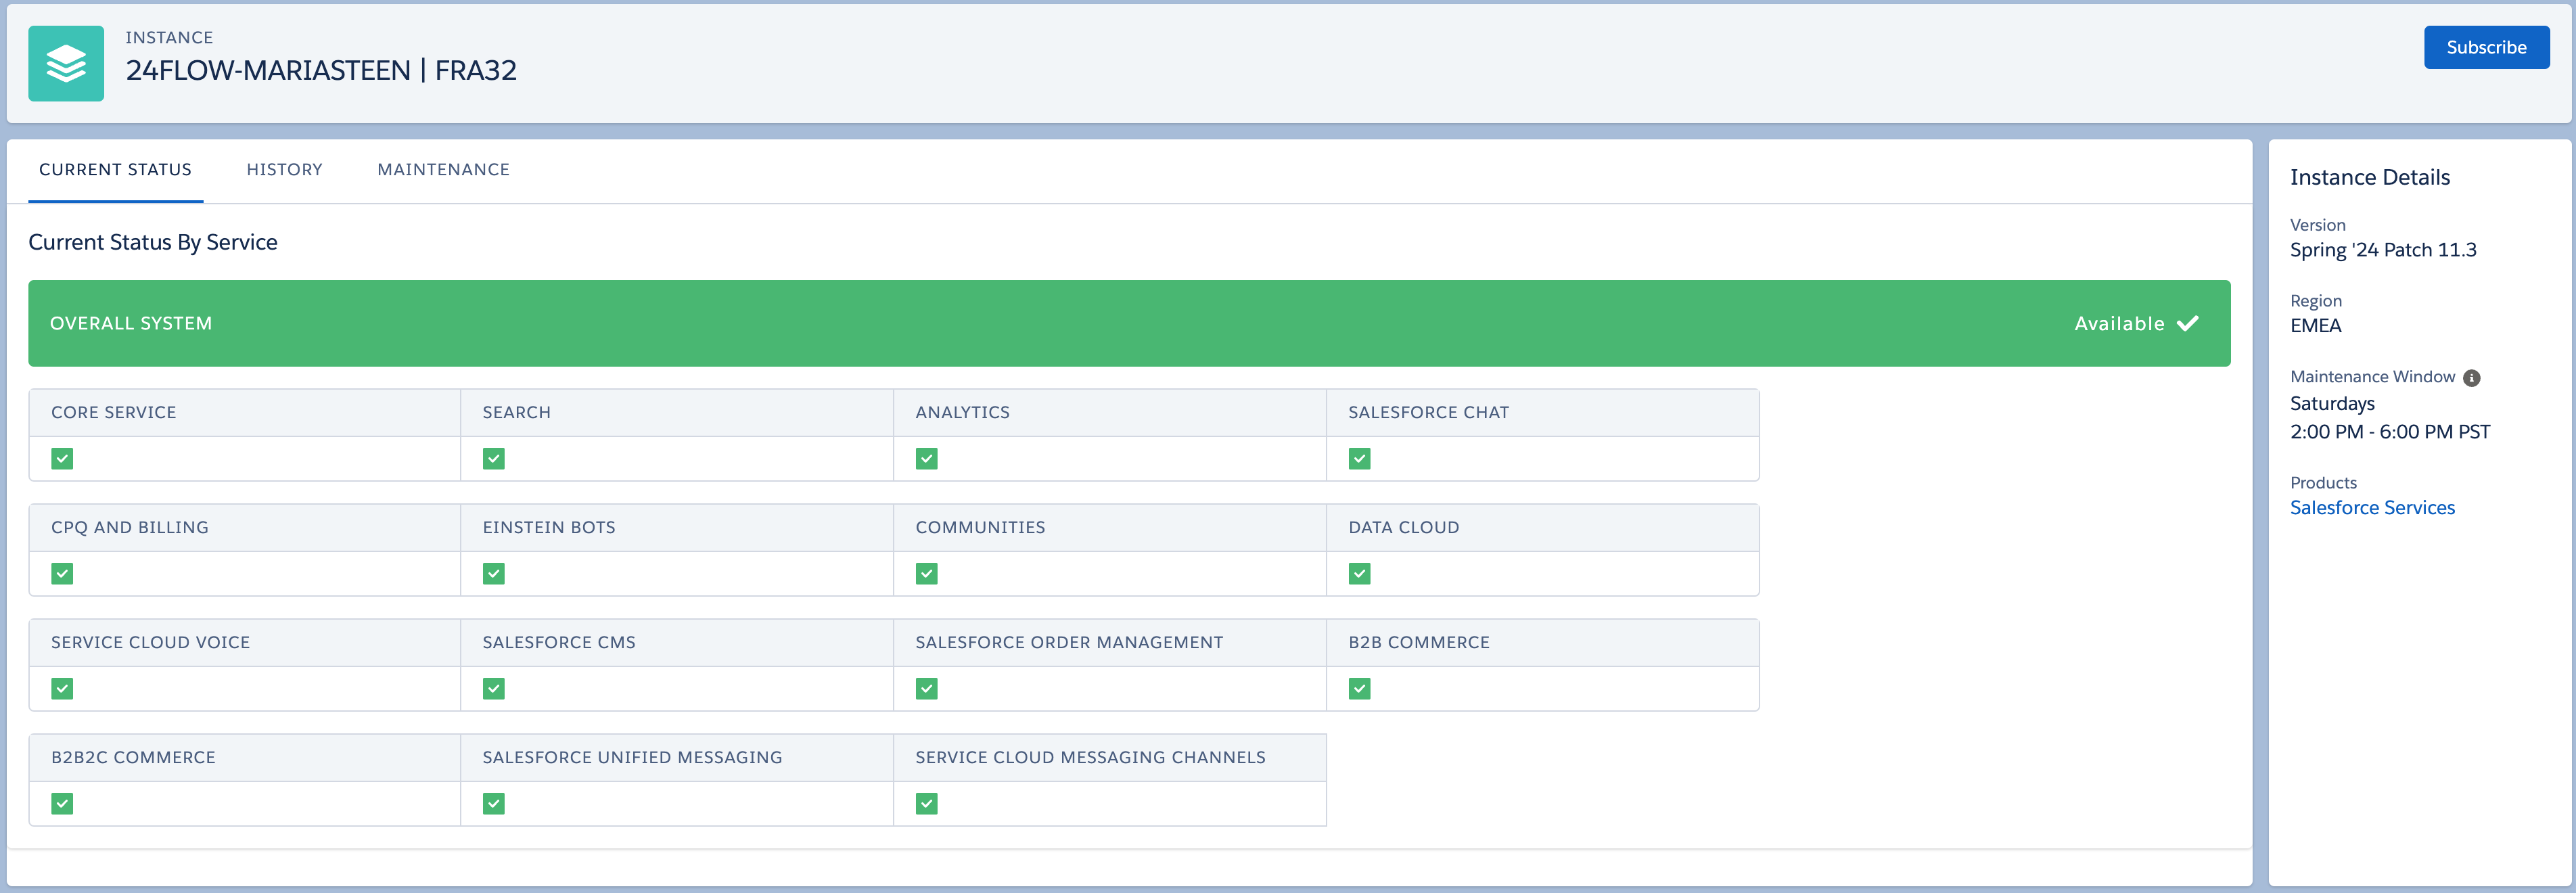Click the Core Service green status icon
This screenshot has height=893, width=2576.
pos(62,459)
